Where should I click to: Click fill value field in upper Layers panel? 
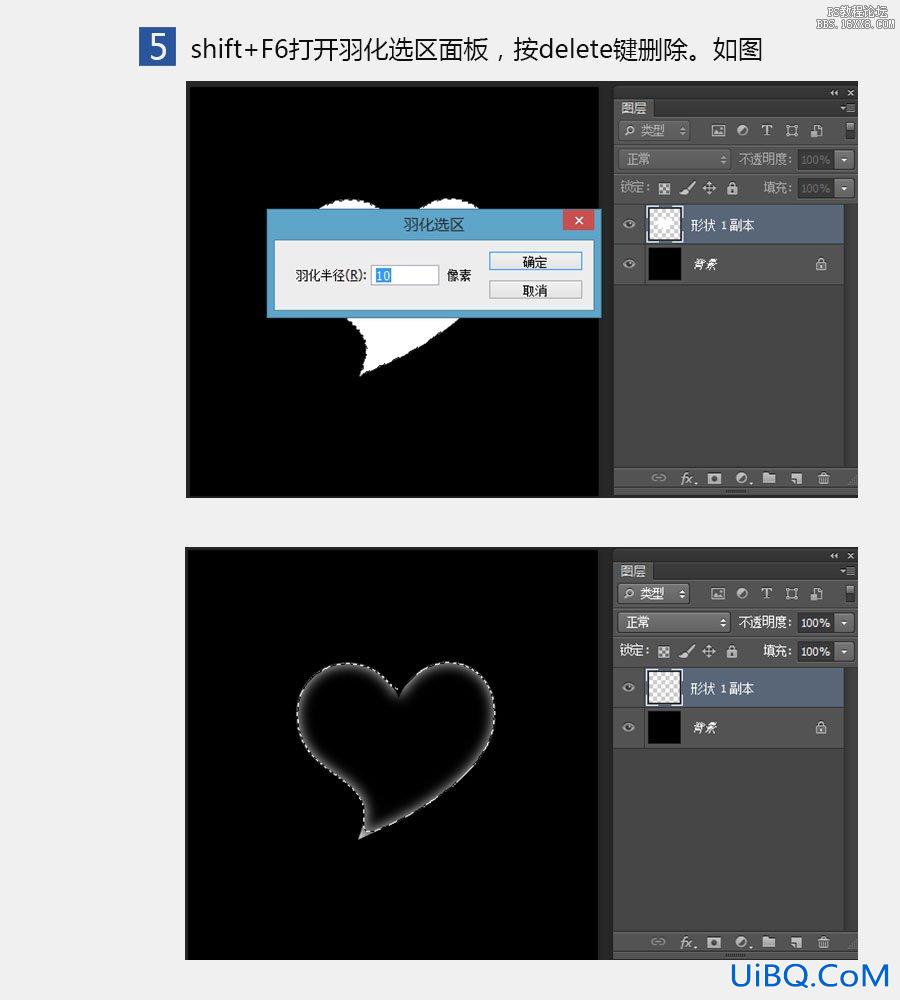816,188
